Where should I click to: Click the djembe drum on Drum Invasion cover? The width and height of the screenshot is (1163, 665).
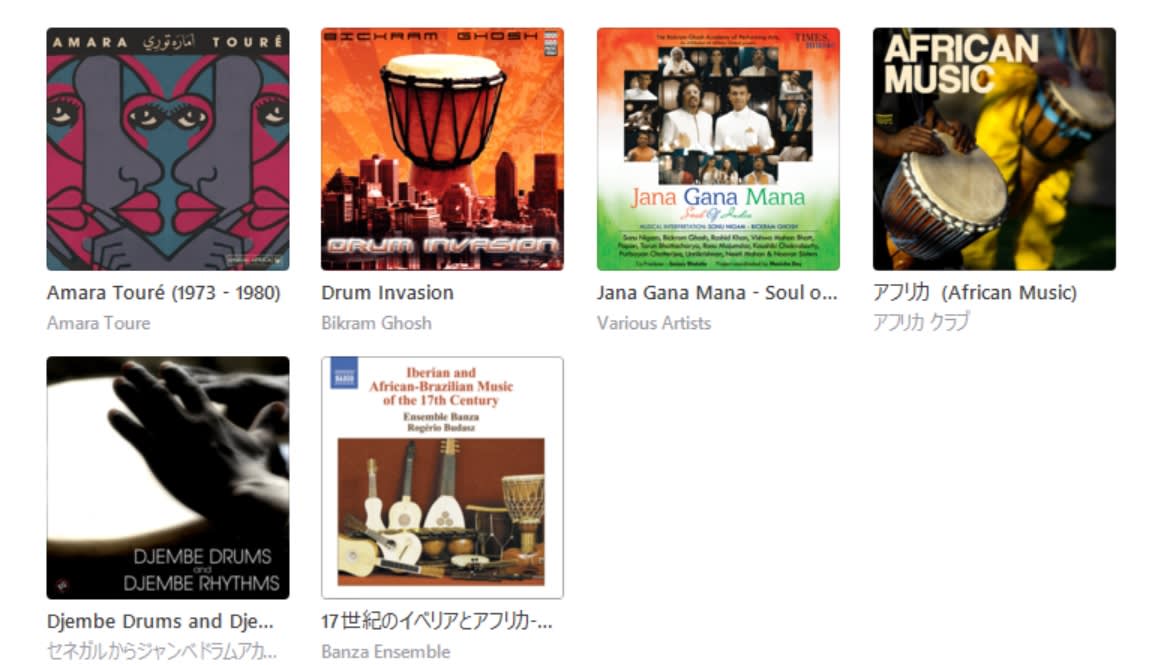pyautogui.click(x=443, y=111)
